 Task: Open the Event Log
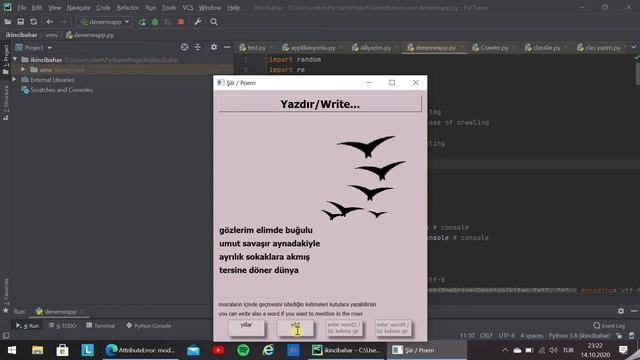[x=609, y=326]
